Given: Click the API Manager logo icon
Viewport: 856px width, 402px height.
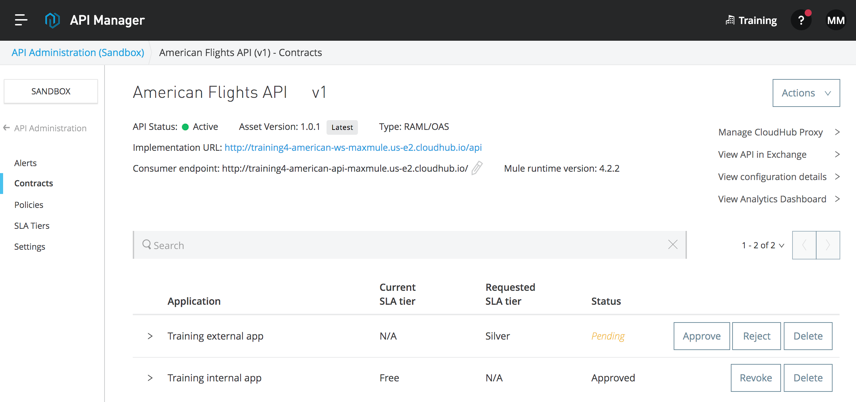Looking at the screenshot, I should 52,20.
